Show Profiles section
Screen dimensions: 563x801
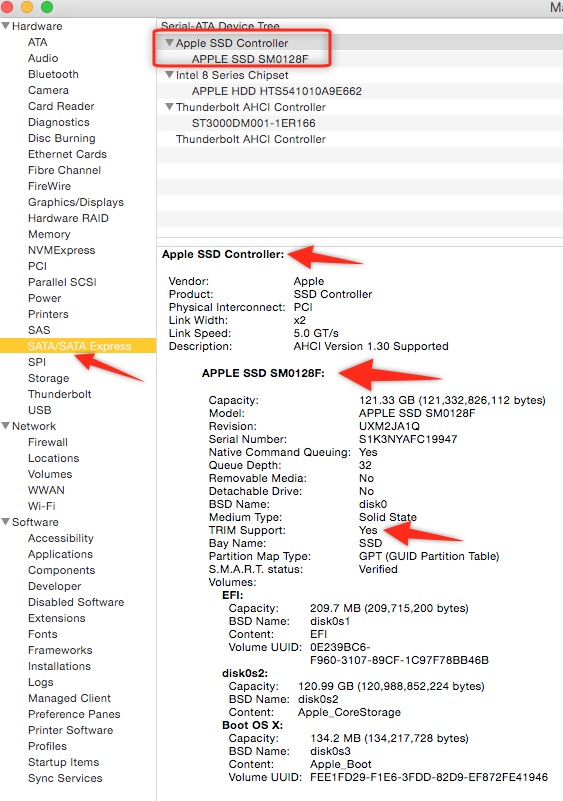pyautogui.click(x=47, y=746)
